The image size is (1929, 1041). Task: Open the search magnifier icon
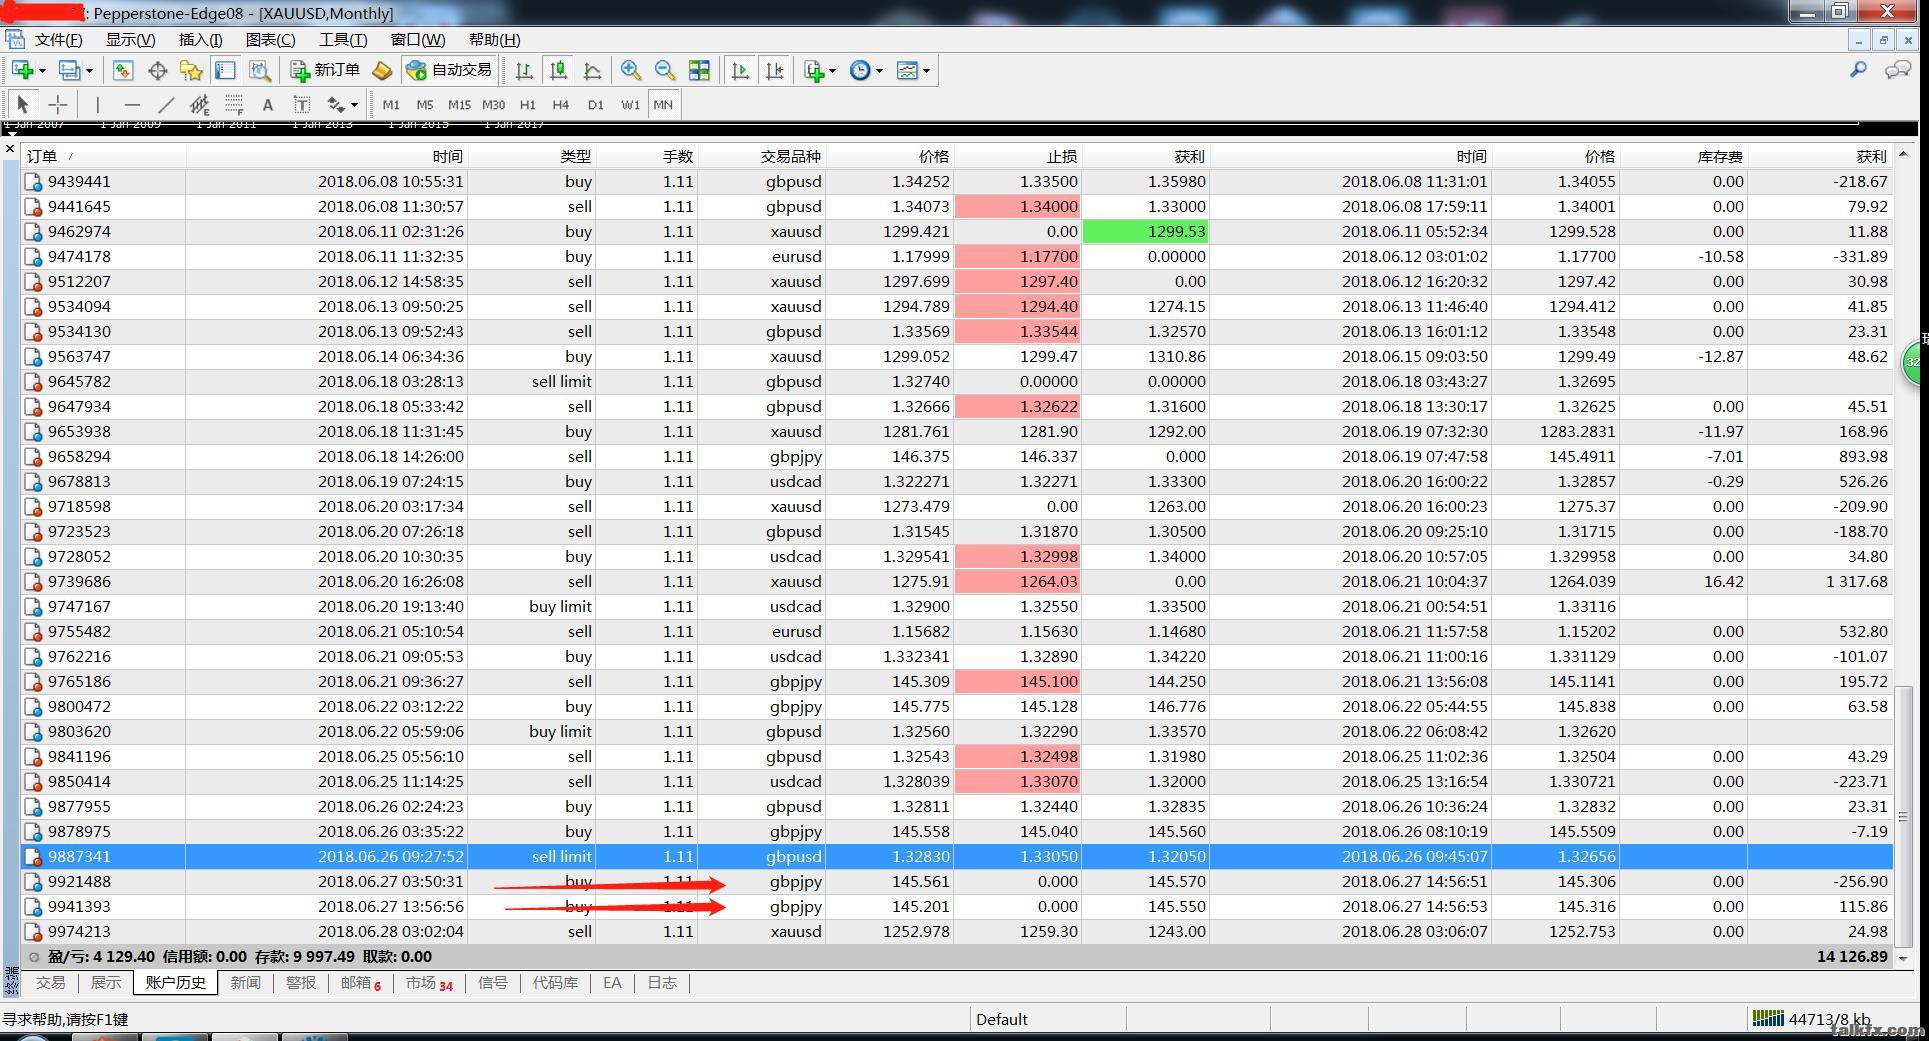point(1858,70)
